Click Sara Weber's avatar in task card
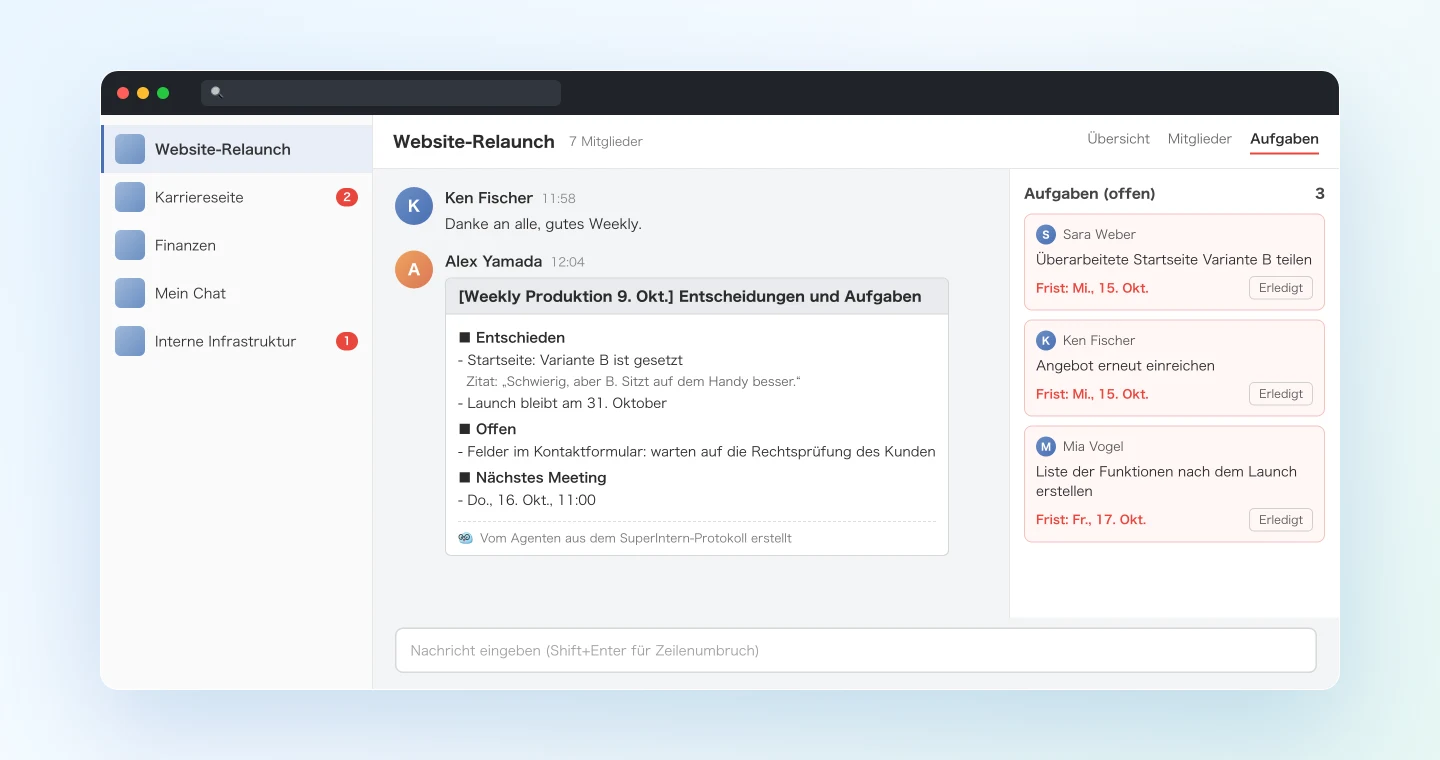Image resolution: width=1440 pixels, height=760 pixels. point(1046,234)
